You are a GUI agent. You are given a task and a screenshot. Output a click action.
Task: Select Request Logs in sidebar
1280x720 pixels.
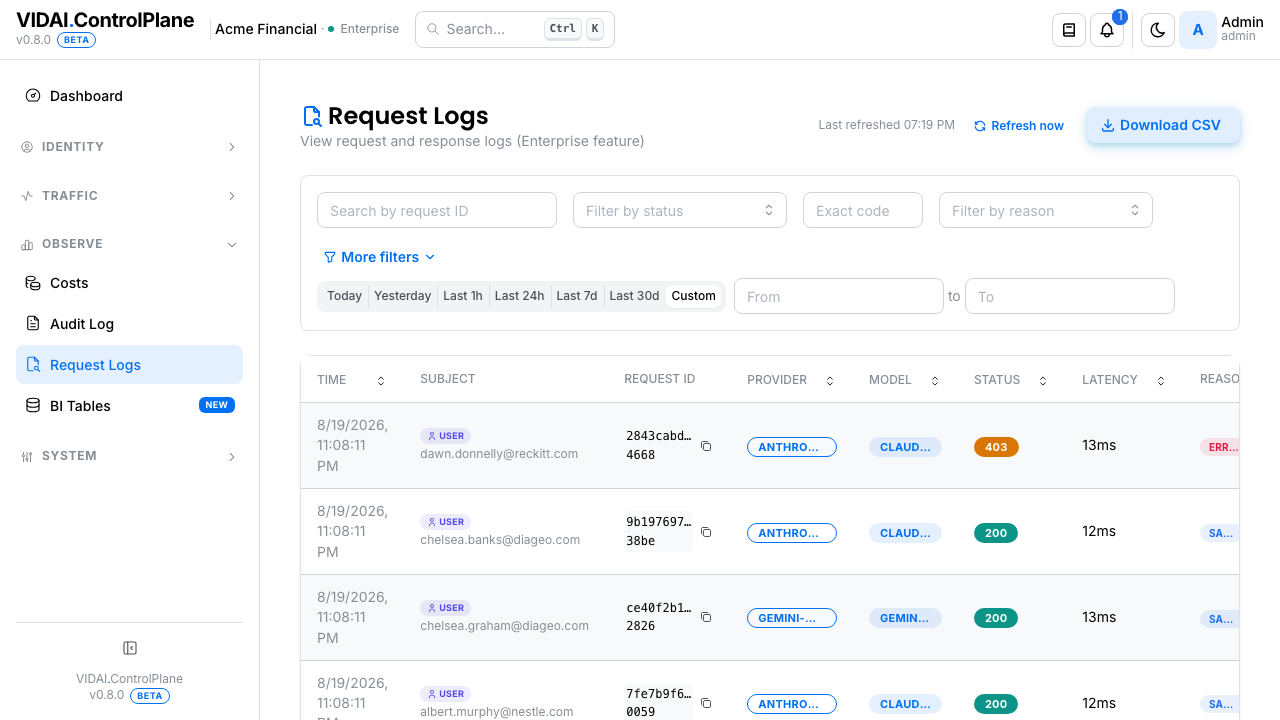[129, 365]
